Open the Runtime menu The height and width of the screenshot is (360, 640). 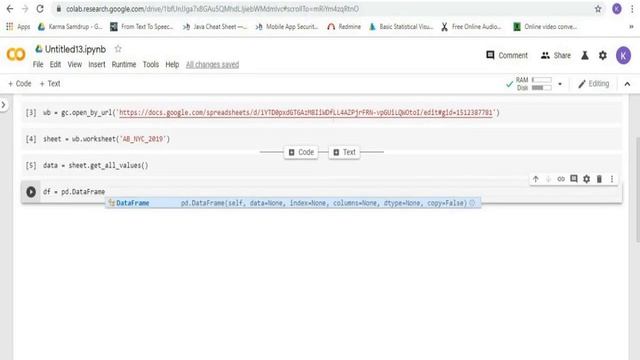(124, 64)
